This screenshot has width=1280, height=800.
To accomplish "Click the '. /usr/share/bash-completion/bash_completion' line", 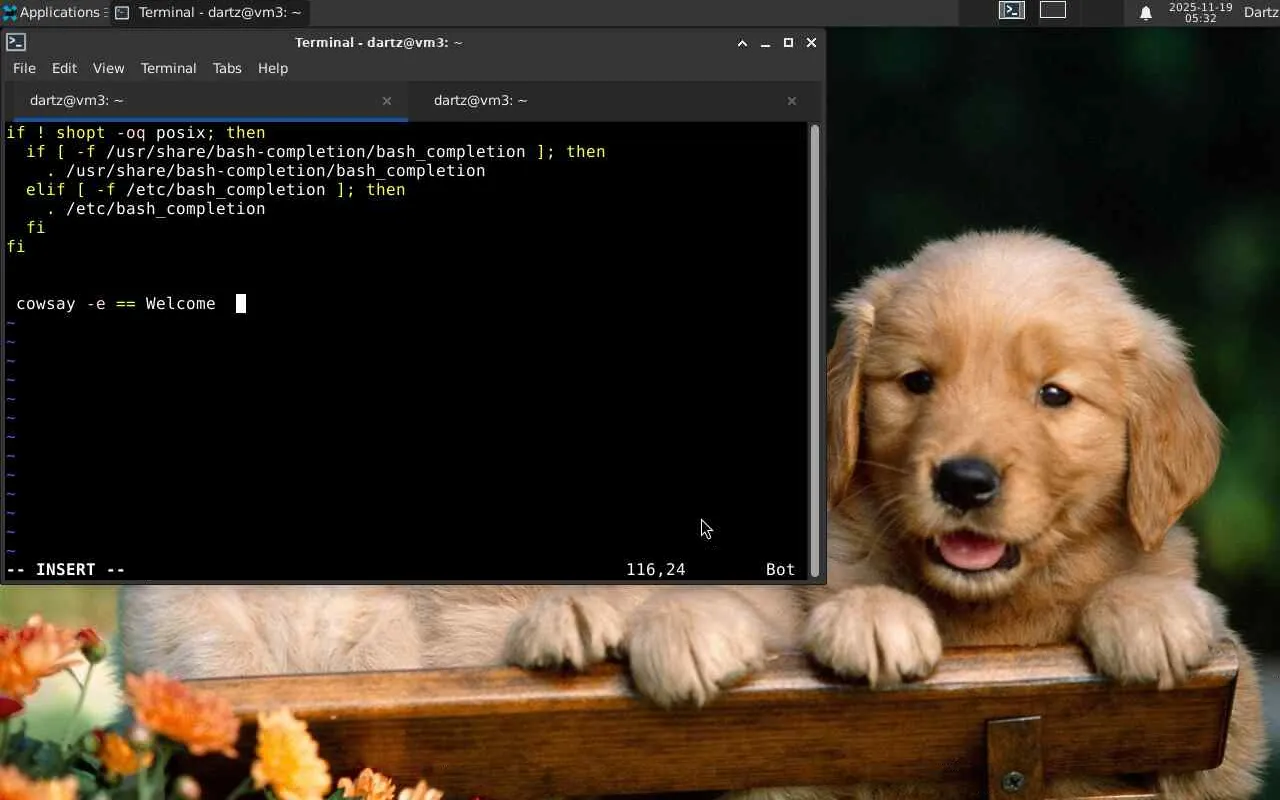I will [x=266, y=171].
